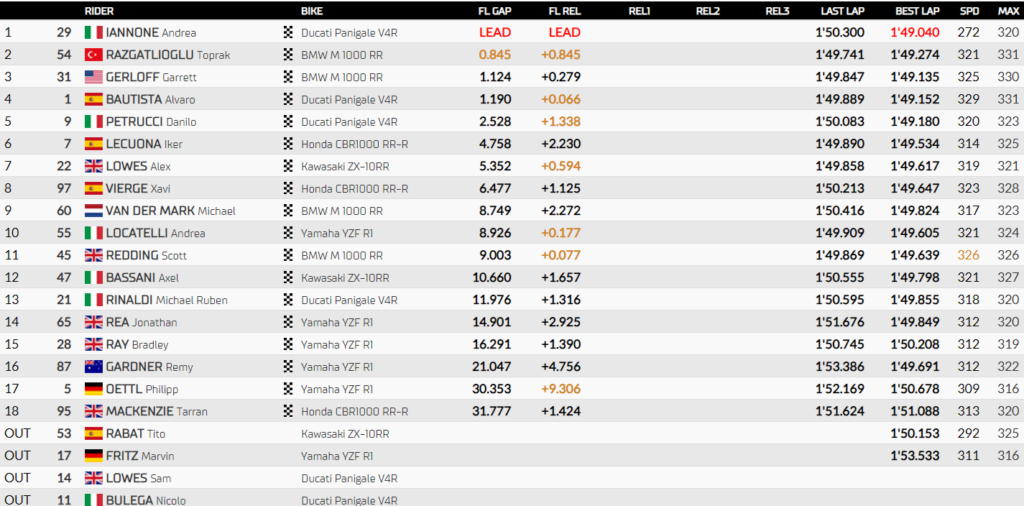Click Iannone's red best lap time 1'49.040
The width and height of the screenshot is (1024, 506).
[x=915, y=32]
